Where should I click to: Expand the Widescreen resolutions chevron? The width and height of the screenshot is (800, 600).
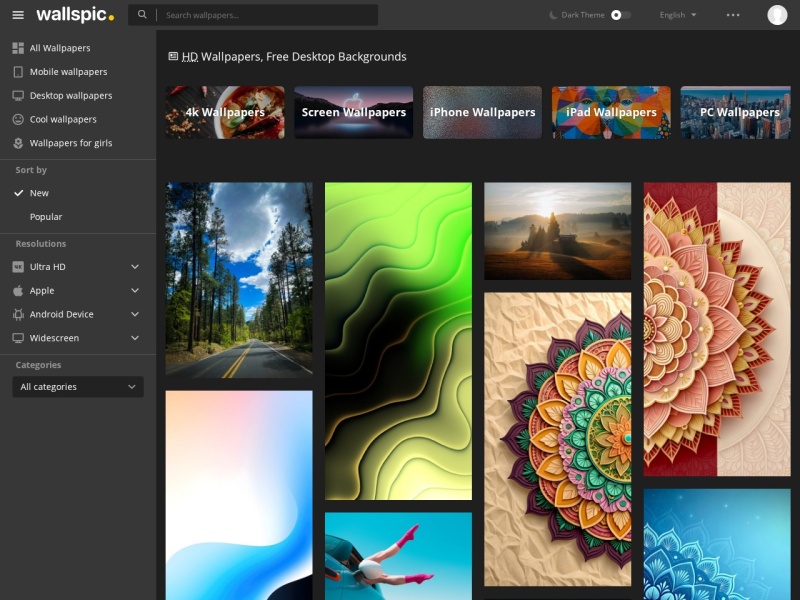point(135,338)
